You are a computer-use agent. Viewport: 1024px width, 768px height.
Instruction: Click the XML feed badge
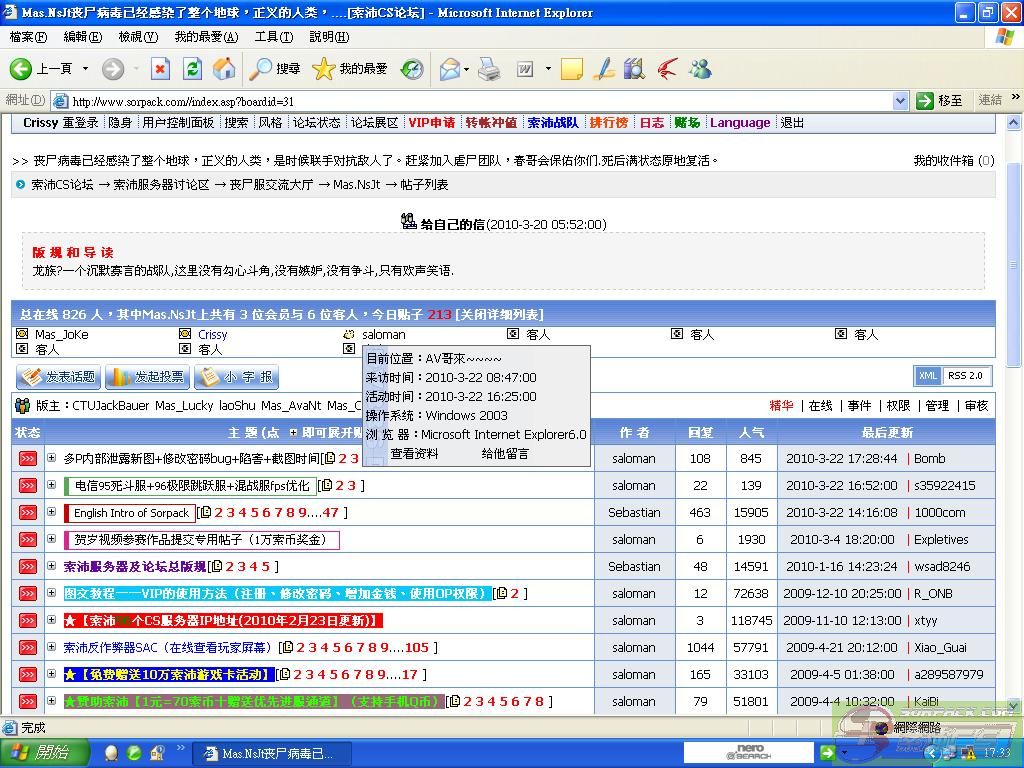(928, 376)
